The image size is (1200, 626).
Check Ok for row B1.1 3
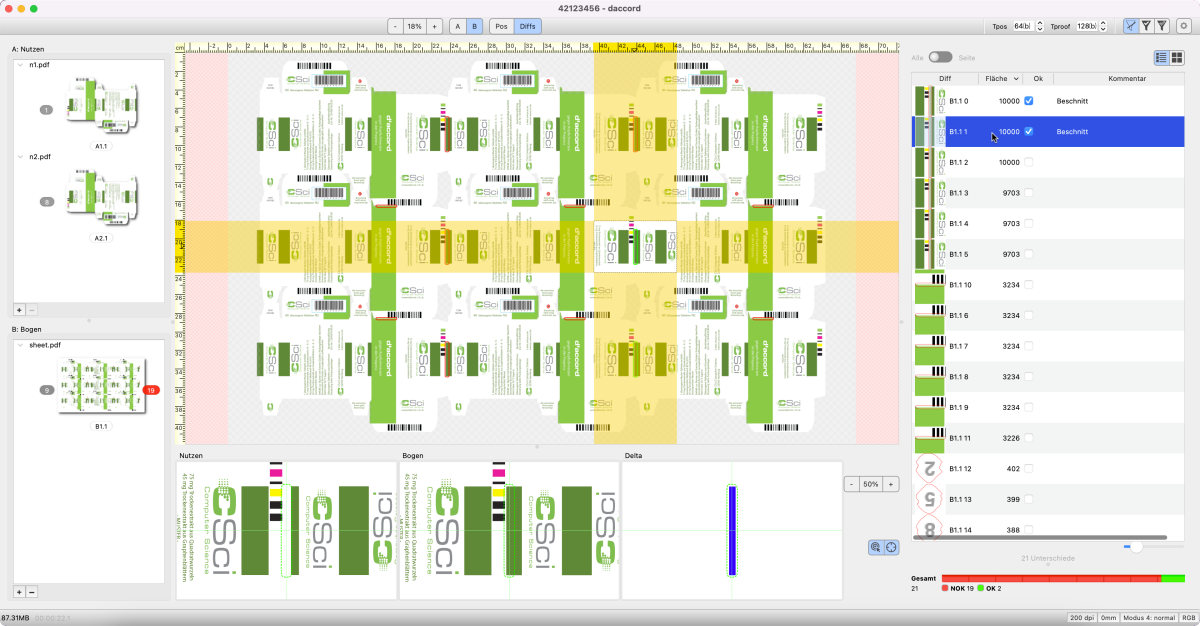point(1028,193)
